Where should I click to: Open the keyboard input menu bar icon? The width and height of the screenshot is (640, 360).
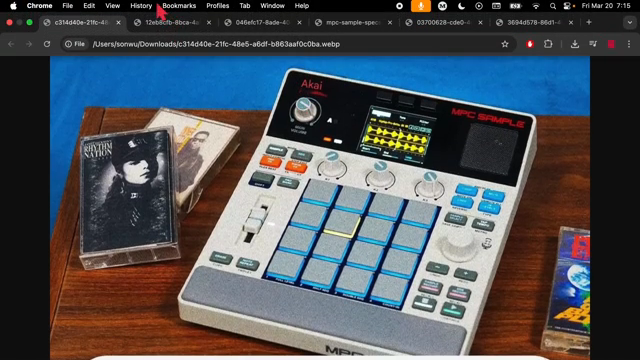(496, 6)
